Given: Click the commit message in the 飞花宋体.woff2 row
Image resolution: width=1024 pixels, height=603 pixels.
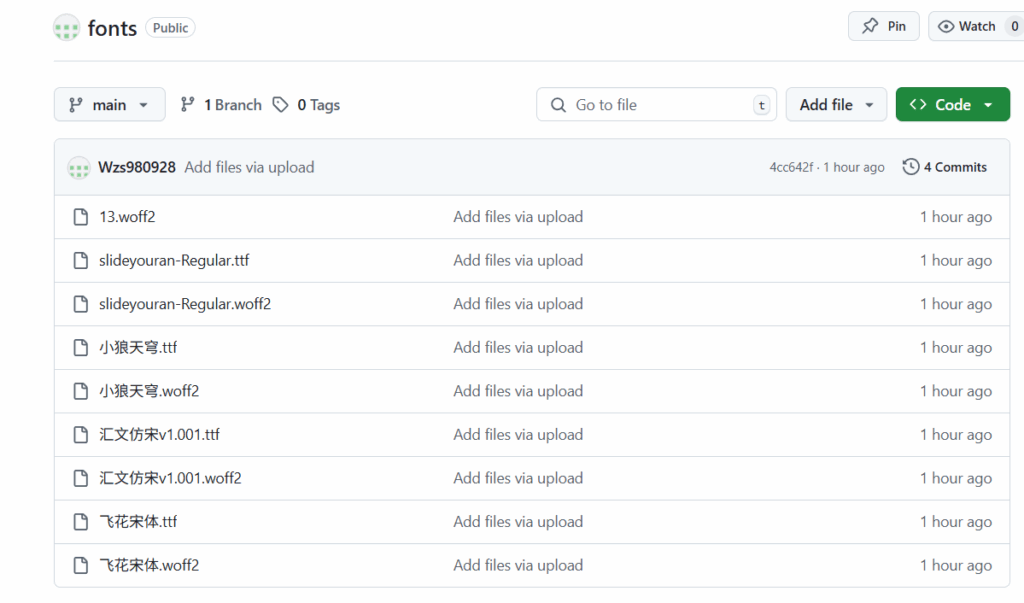Looking at the screenshot, I should pyautogui.click(x=518, y=565).
